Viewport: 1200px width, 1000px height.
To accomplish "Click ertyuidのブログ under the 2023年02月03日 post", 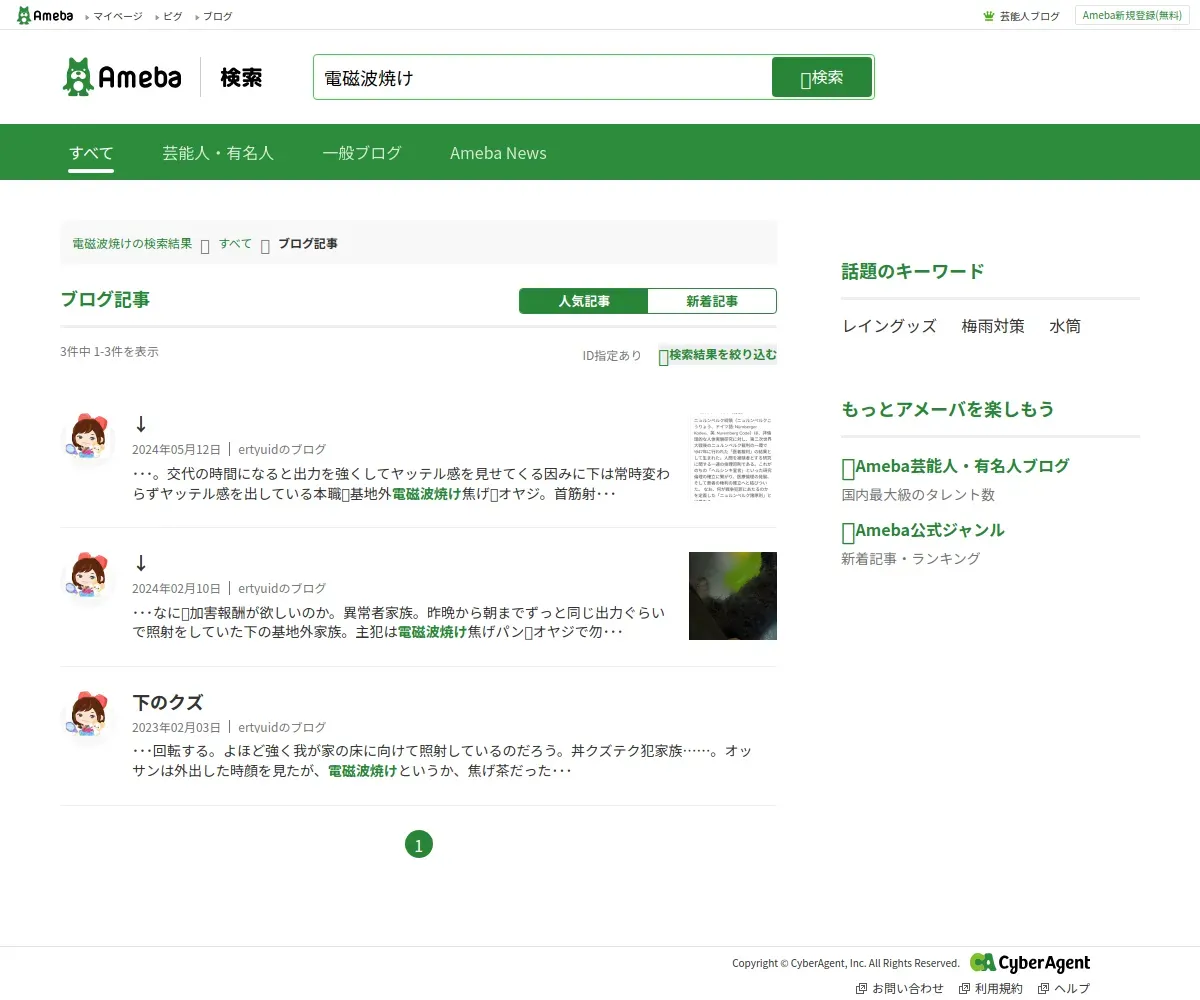I will click(x=282, y=727).
